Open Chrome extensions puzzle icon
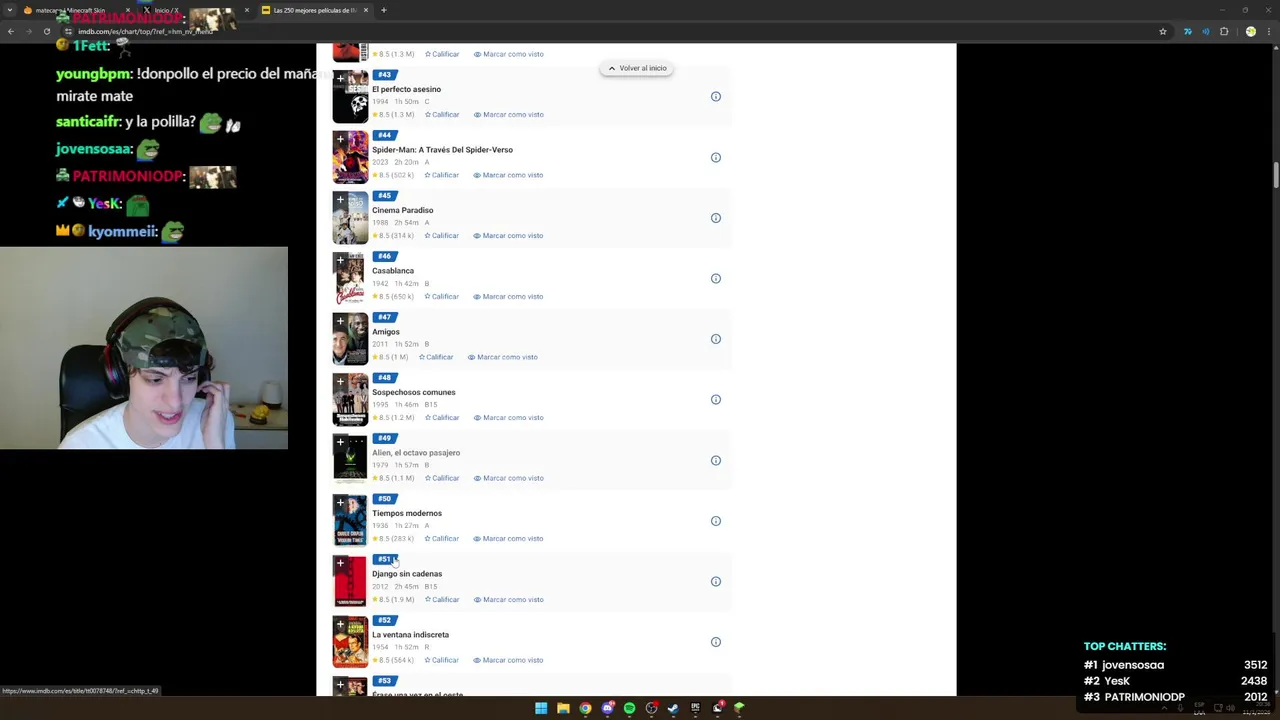 1224,31
